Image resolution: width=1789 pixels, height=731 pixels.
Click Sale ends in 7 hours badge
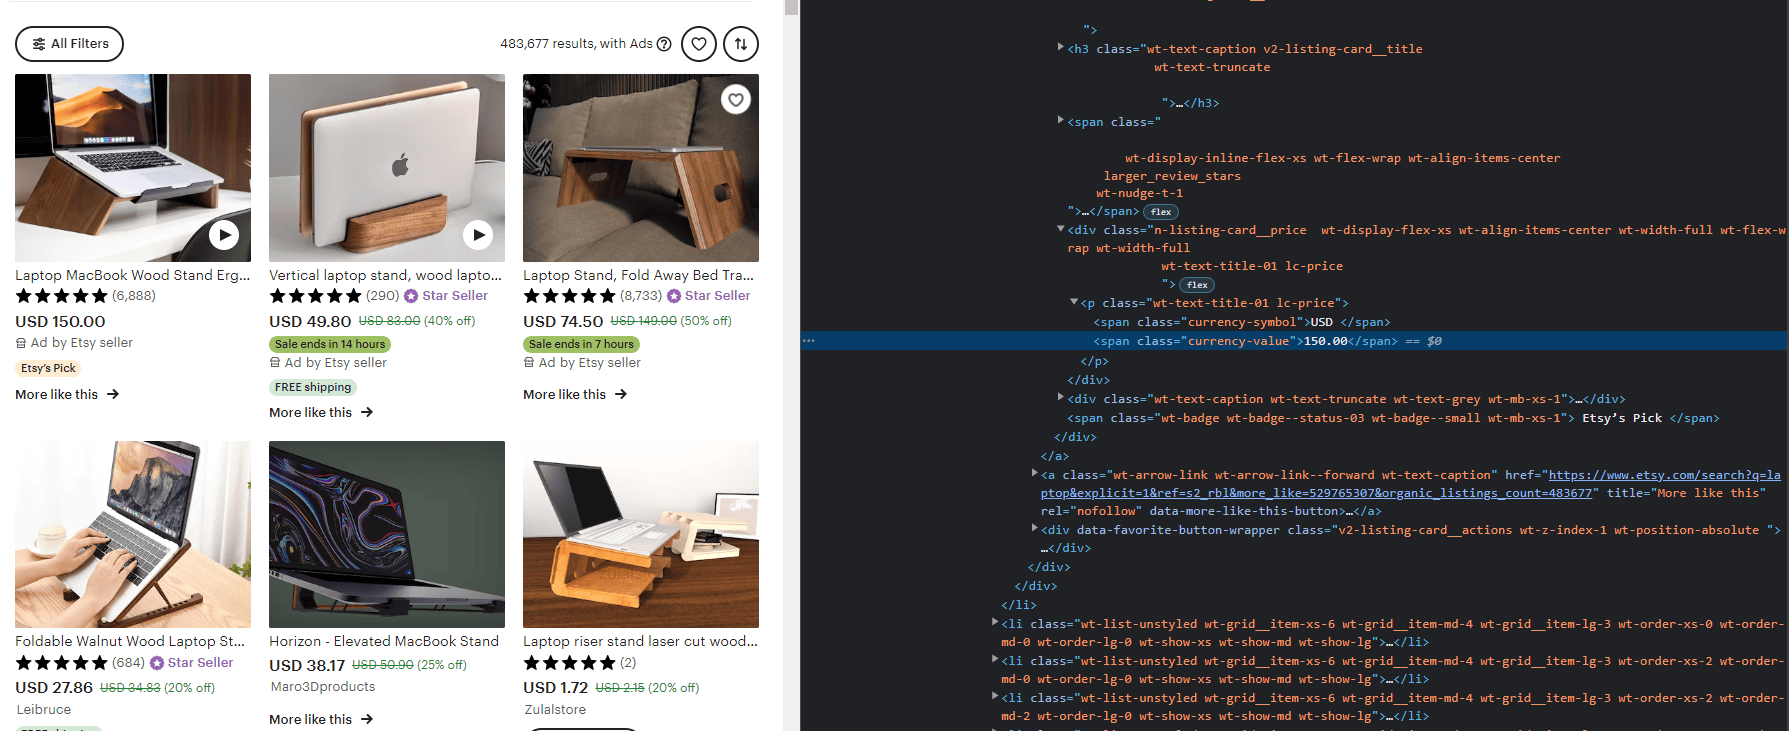click(x=581, y=344)
